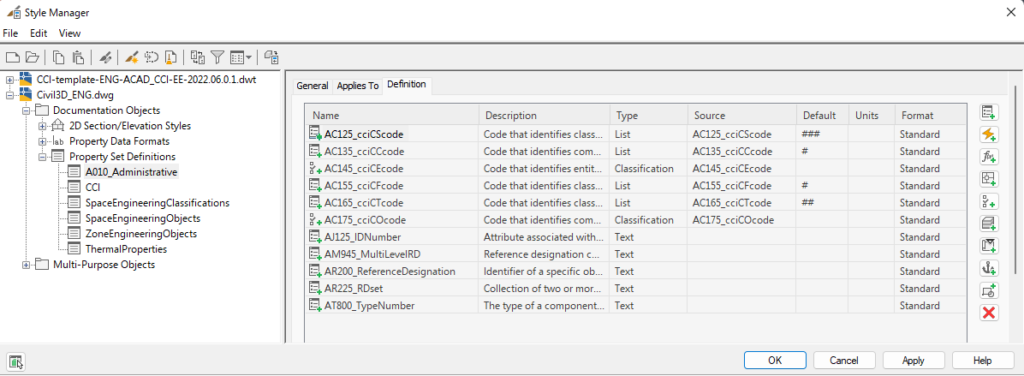The height and width of the screenshot is (376, 1024).
Task: Click the Apply button
Action: (x=913, y=360)
